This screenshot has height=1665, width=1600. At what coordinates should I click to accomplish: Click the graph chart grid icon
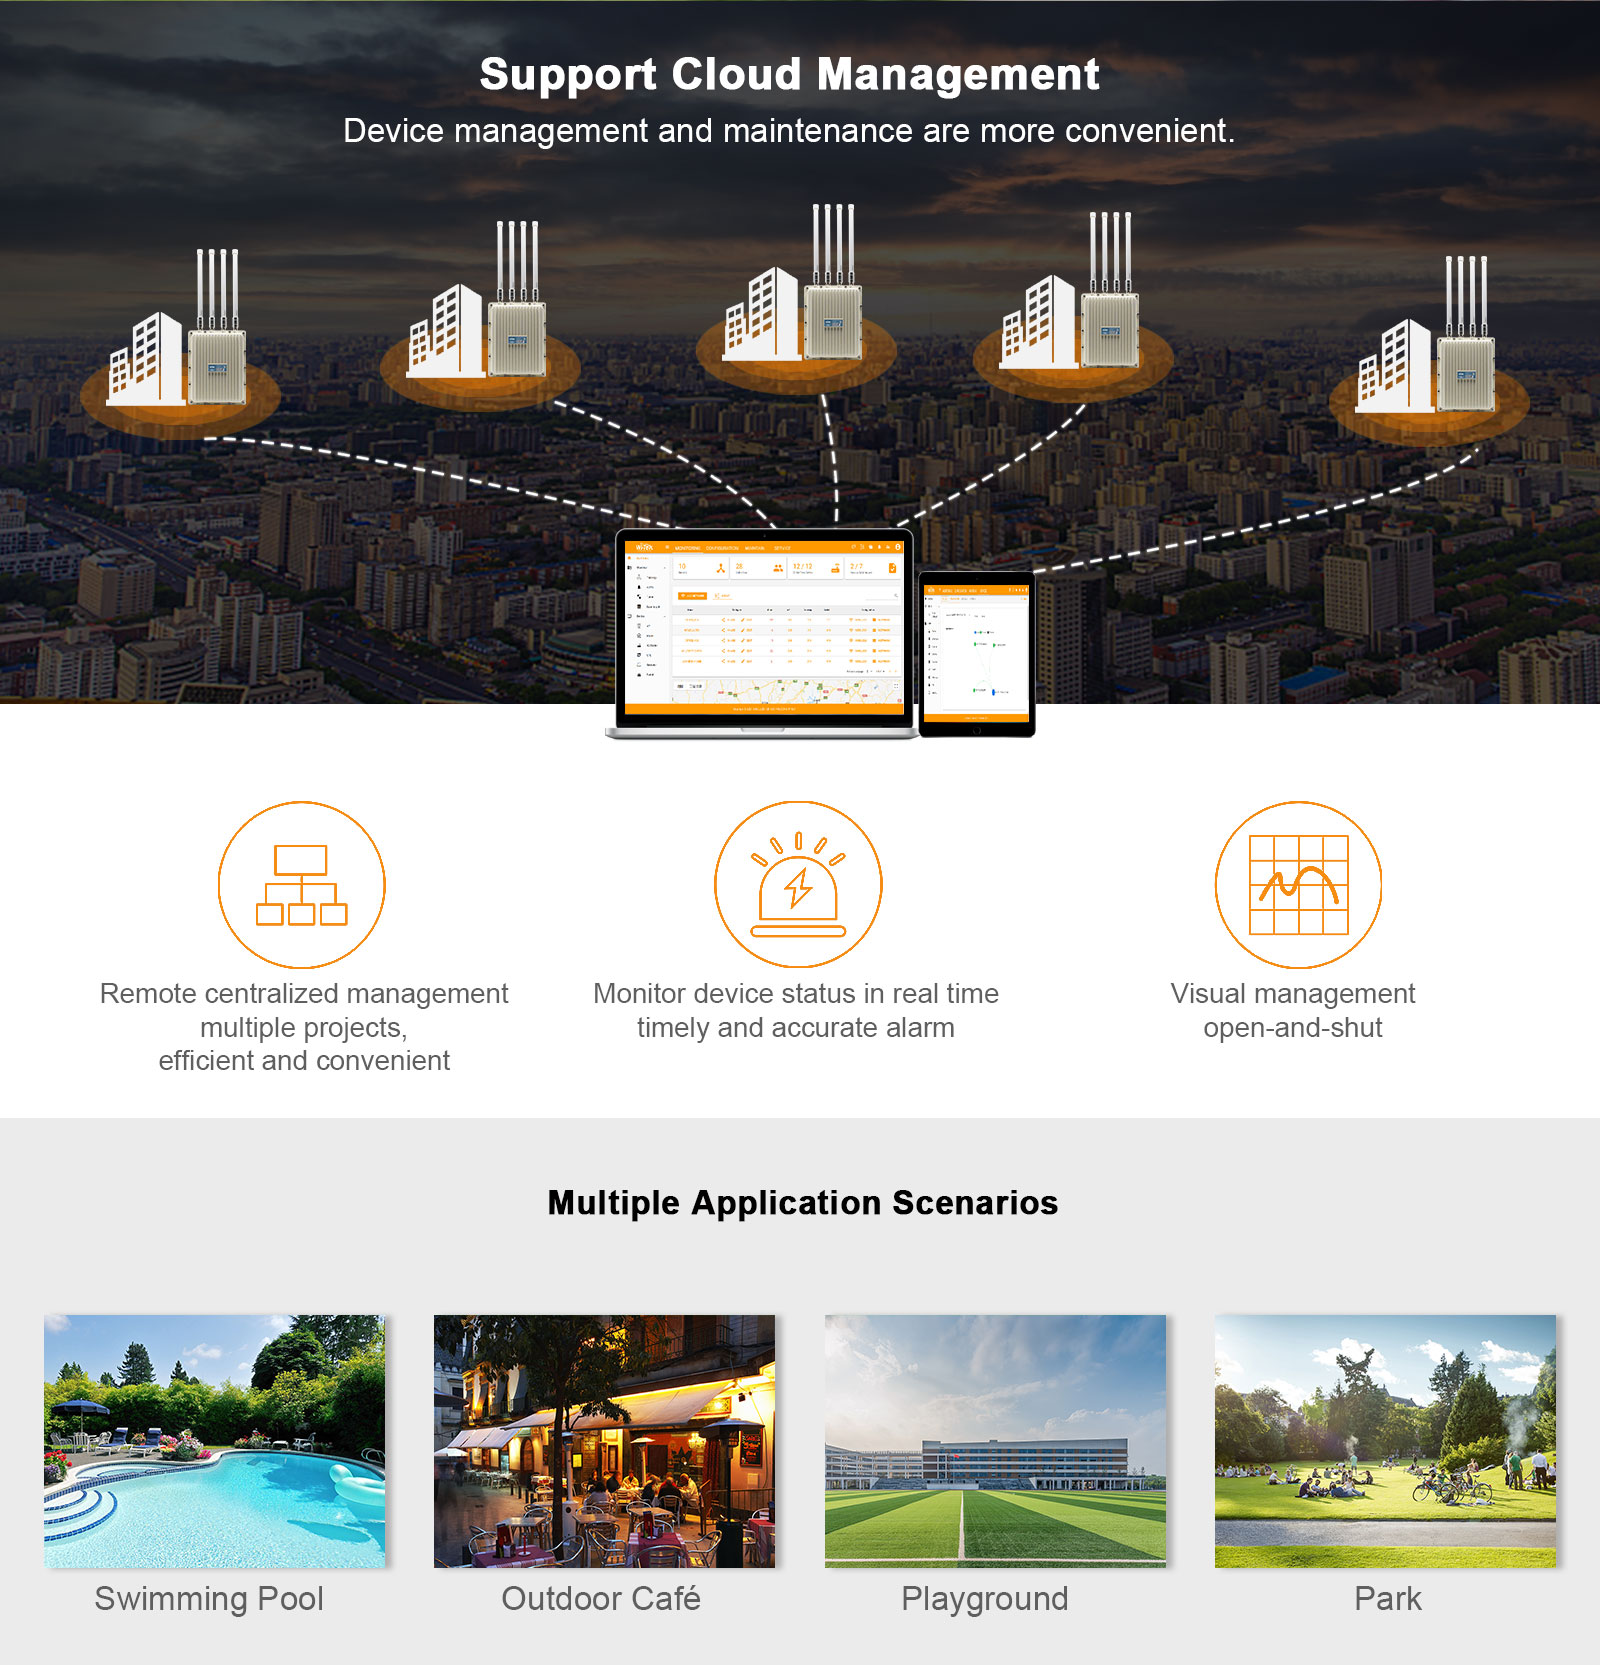coord(1298,885)
